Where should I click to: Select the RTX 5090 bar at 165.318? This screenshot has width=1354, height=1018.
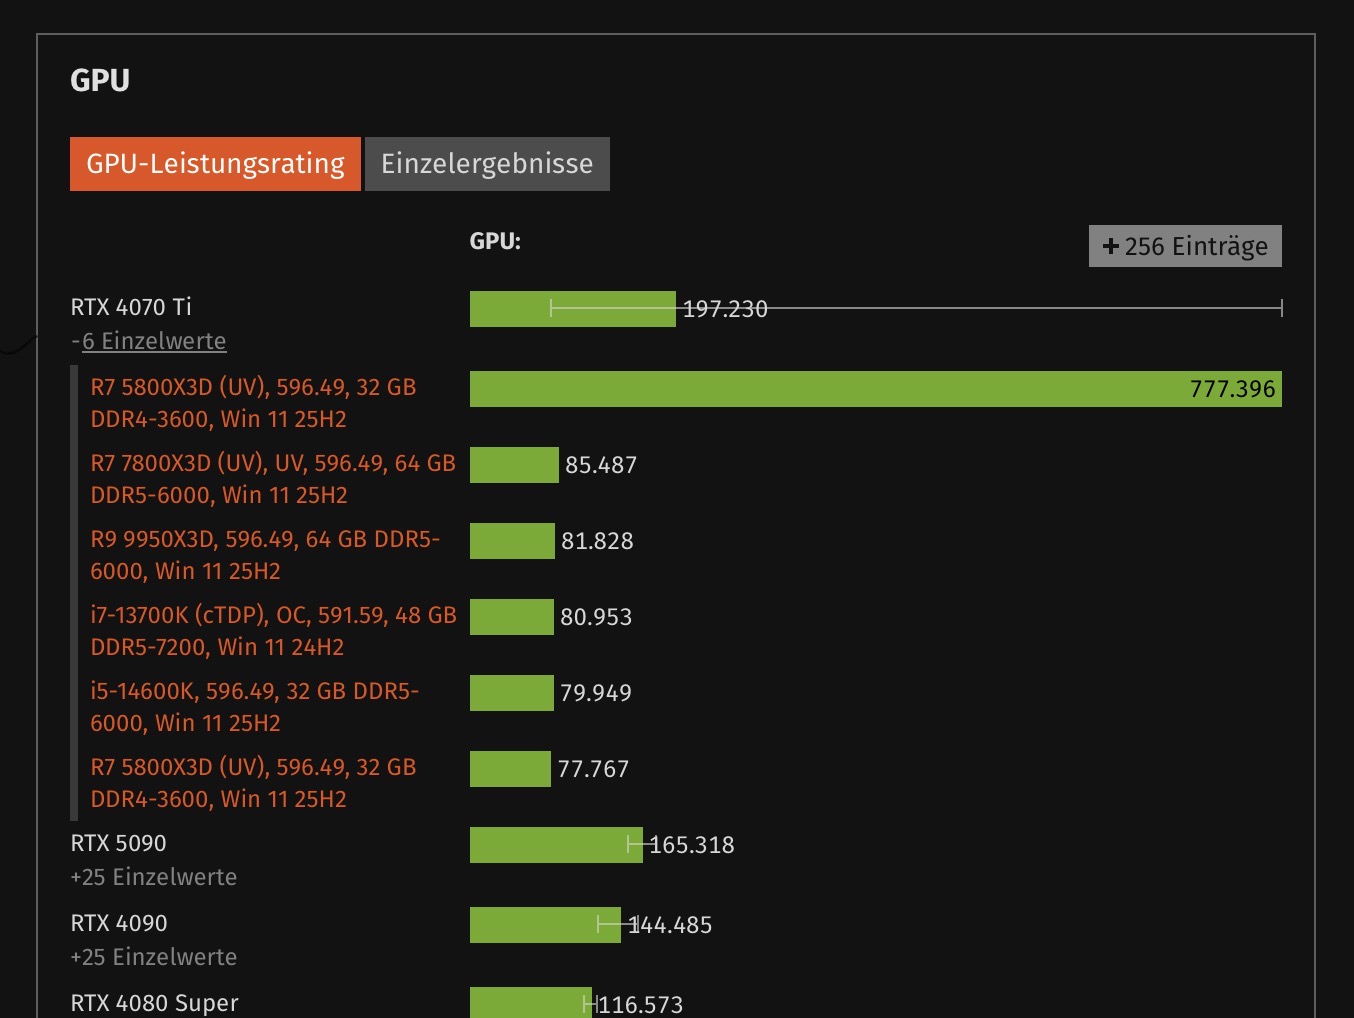click(556, 845)
